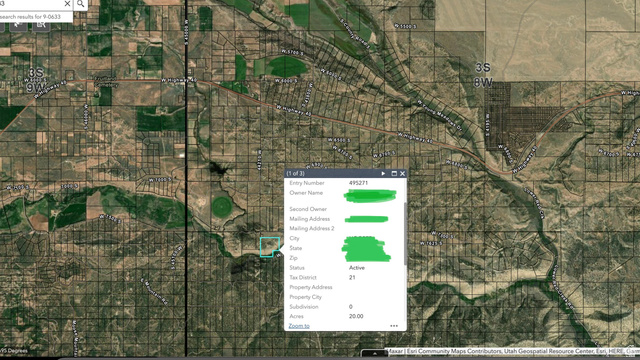
Task: Click tool button right of select tool
Action: tap(41, 25)
